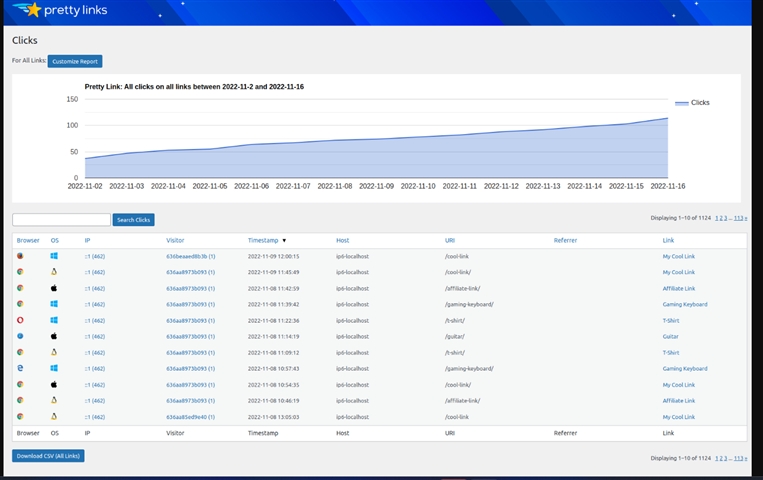Click the Linux penguin icon at 11:45:49 row
The width and height of the screenshot is (763, 480).
[54, 272]
